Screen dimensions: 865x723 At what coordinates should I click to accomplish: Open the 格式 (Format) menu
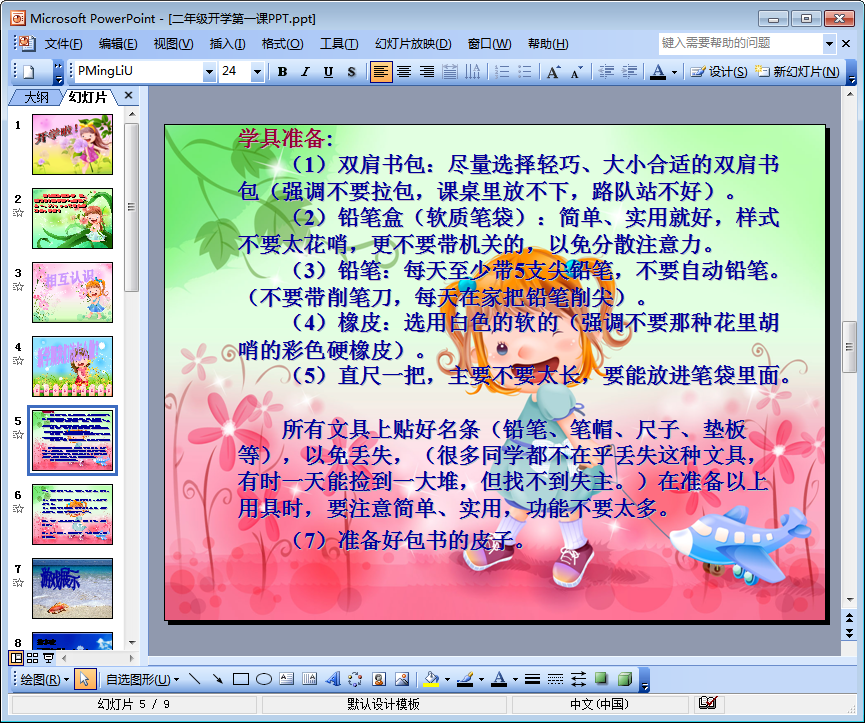[282, 44]
